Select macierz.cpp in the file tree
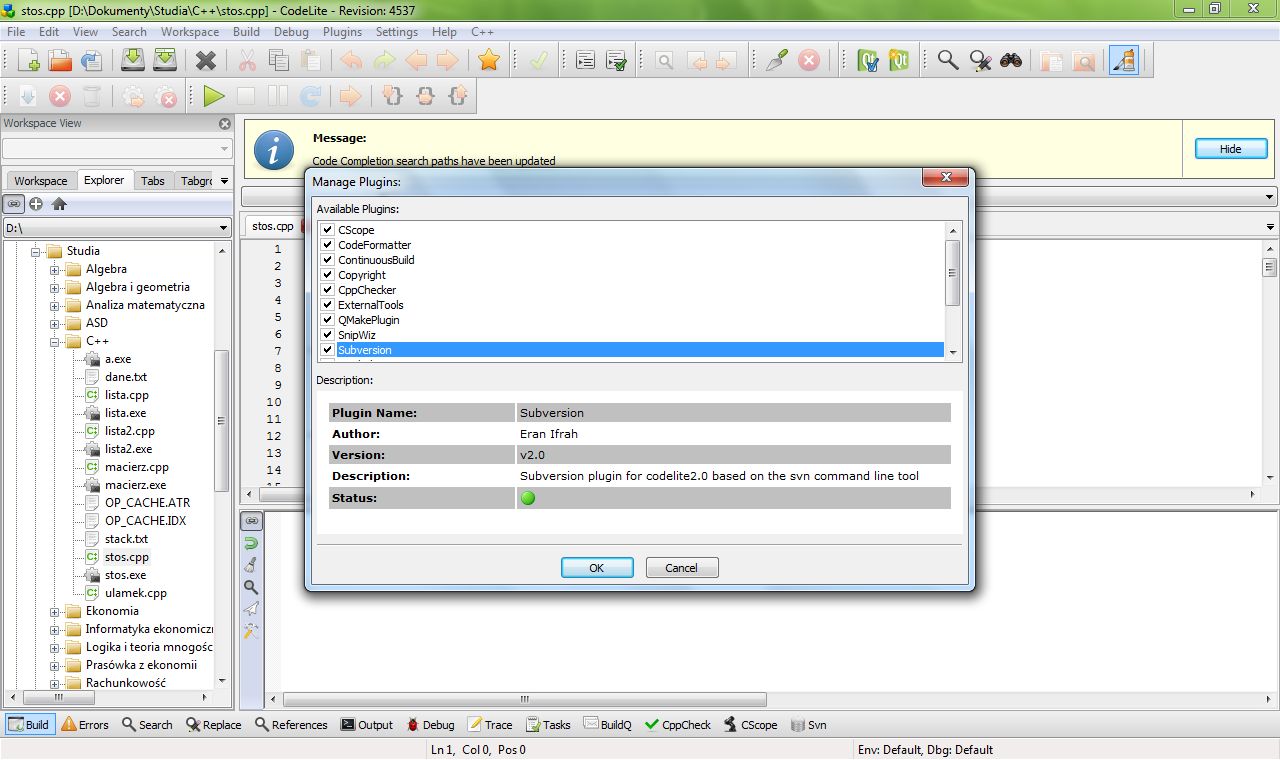Screen dimensions: 1280x760 tap(137, 467)
